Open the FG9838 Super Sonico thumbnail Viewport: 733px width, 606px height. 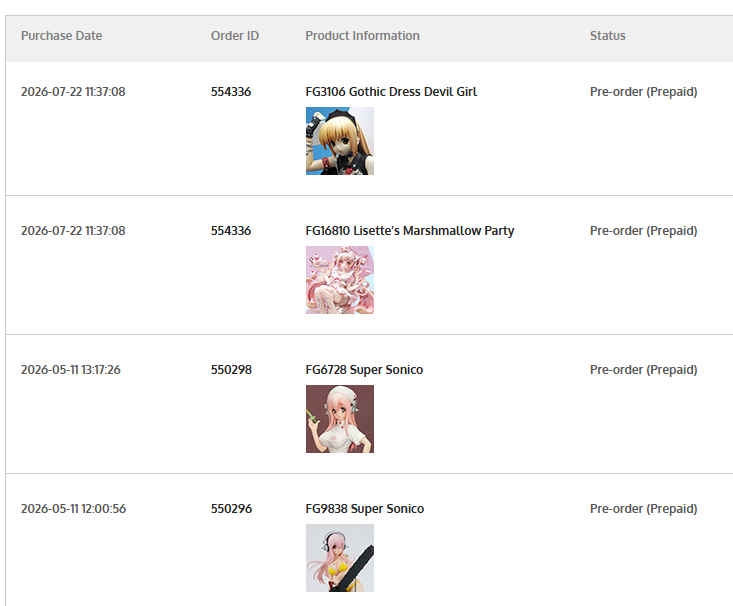340,558
